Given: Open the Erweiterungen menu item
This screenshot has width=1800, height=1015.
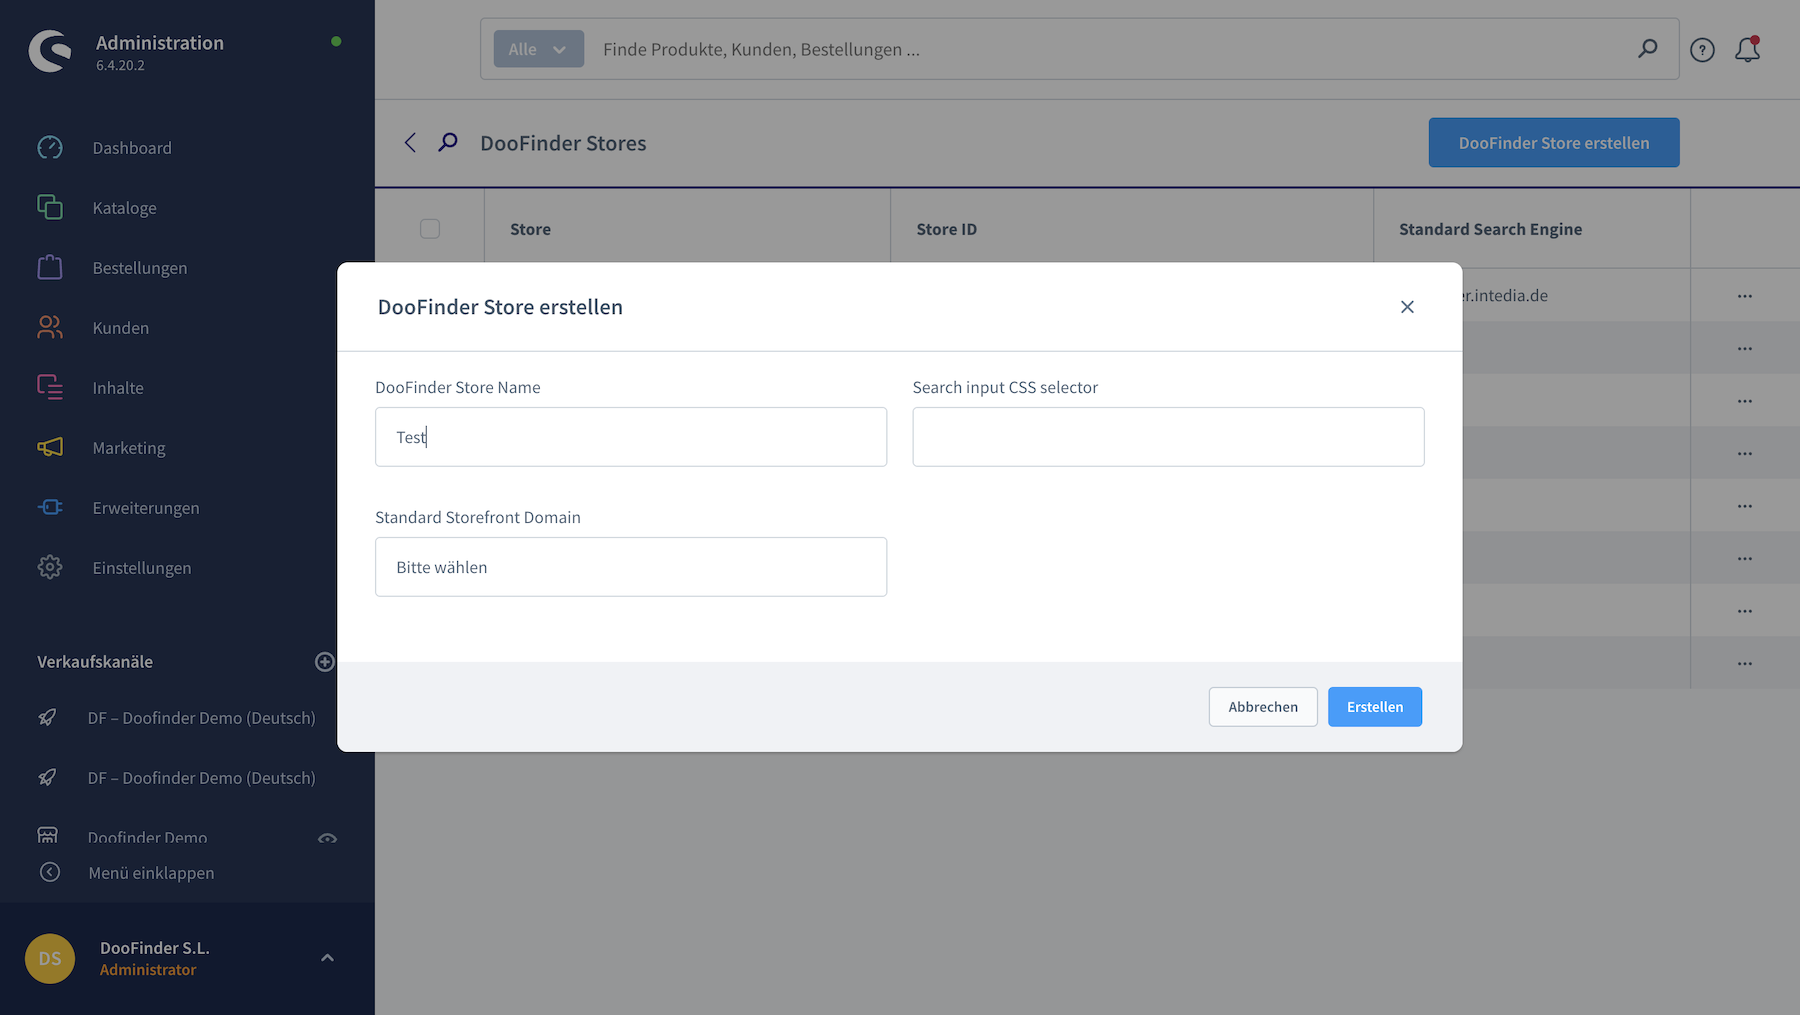Looking at the screenshot, I should (x=146, y=508).
